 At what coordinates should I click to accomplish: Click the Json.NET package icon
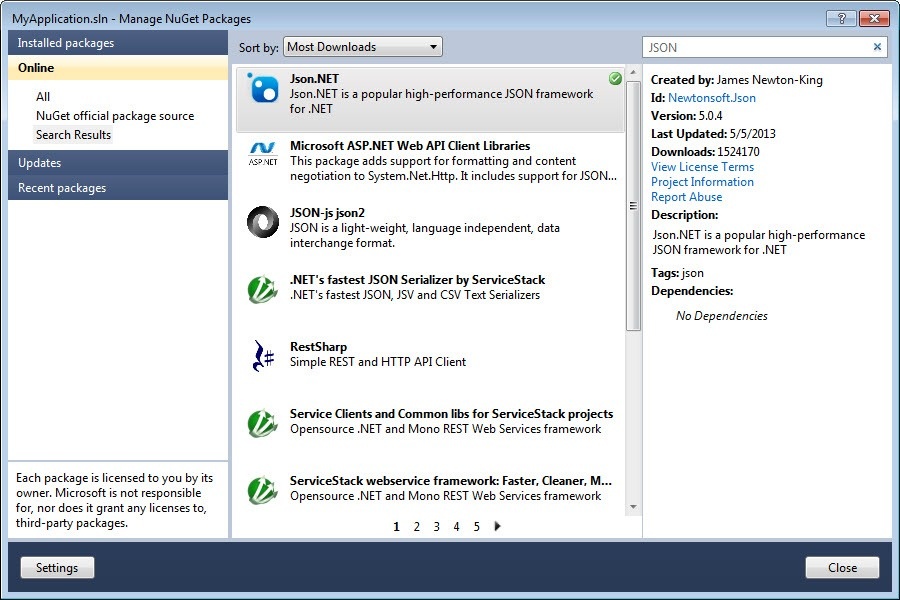[x=263, y=90]
